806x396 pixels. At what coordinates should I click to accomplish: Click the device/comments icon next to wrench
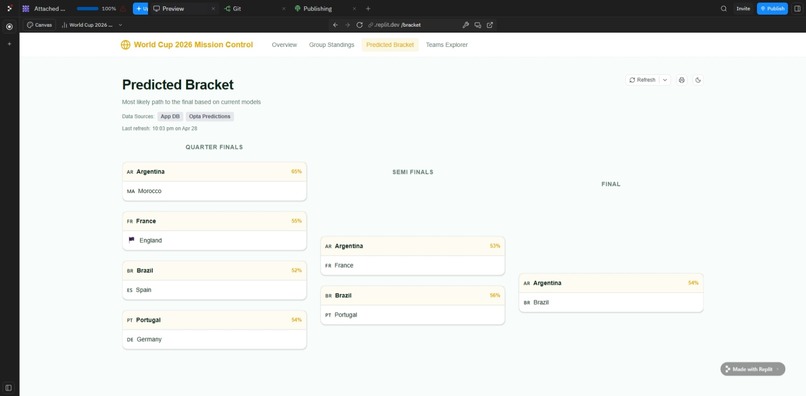tap(478, 25)
